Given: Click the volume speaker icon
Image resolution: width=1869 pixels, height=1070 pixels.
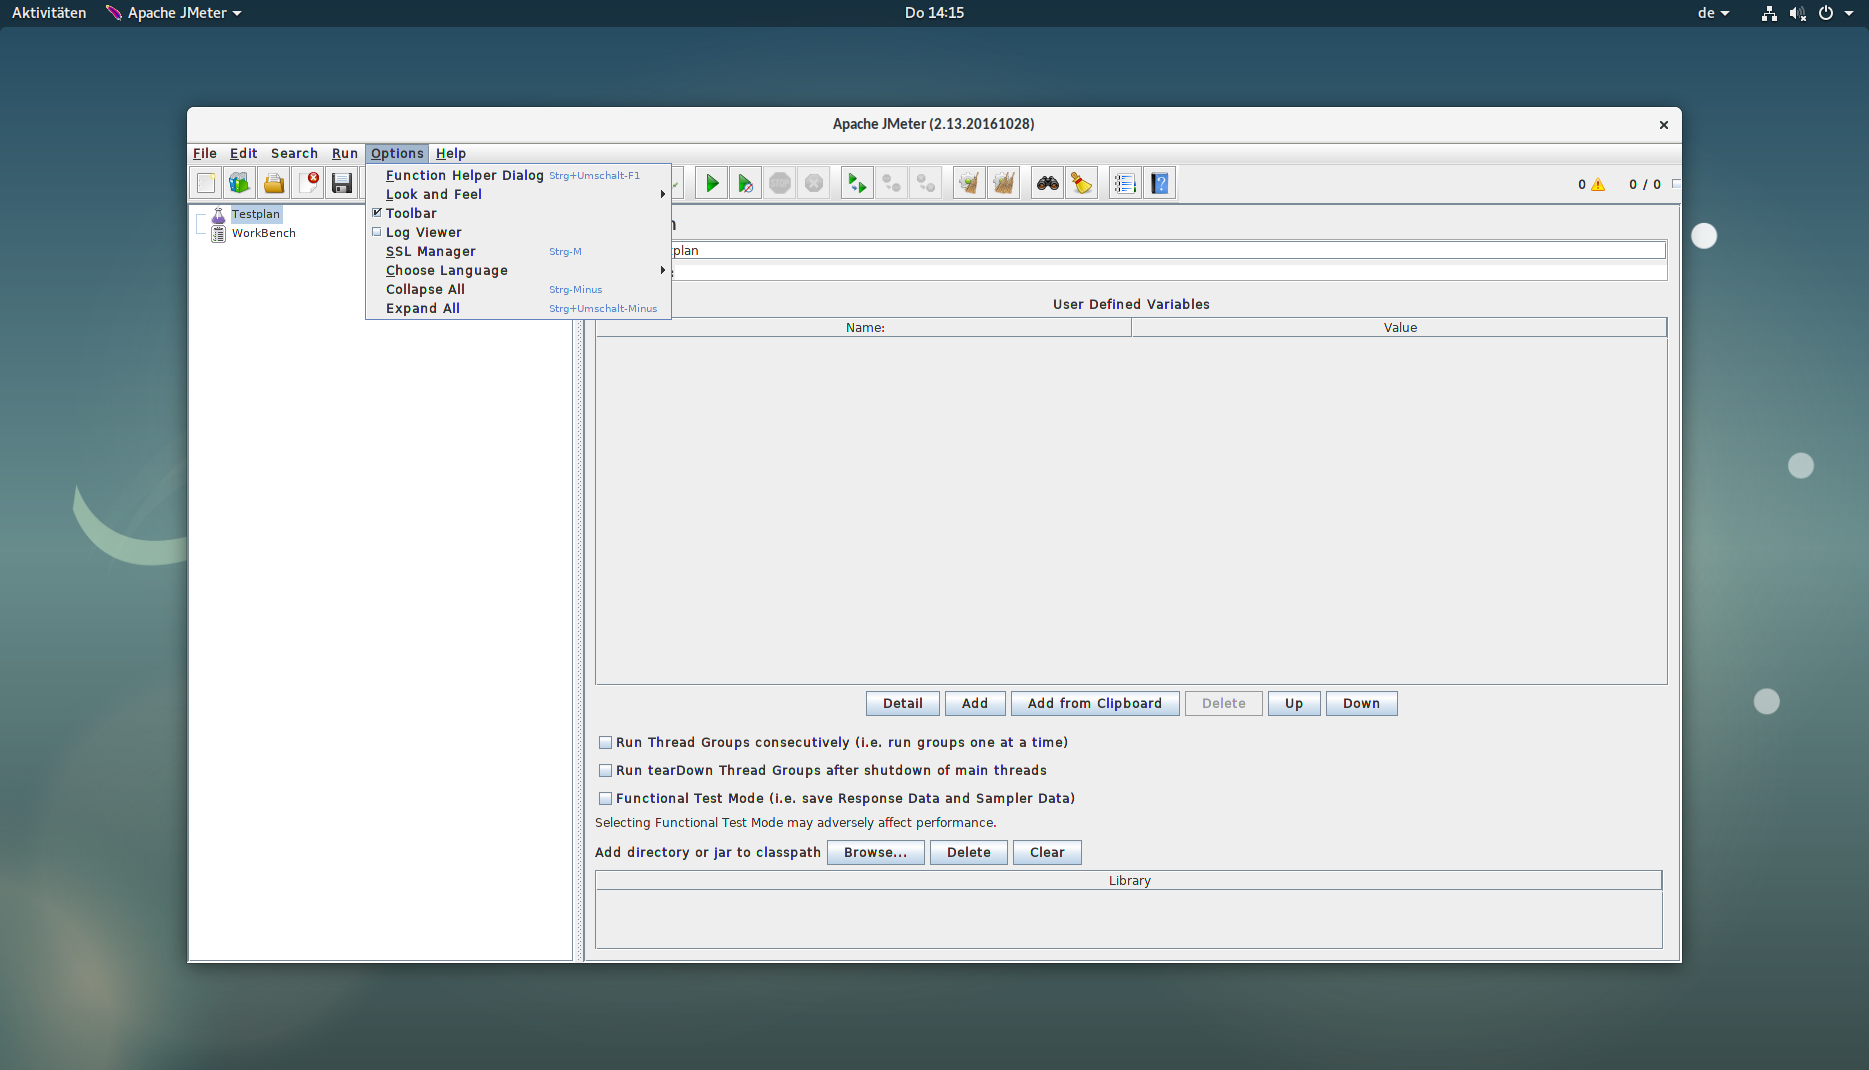Looking at the screenshot, I should point(1797,13).
